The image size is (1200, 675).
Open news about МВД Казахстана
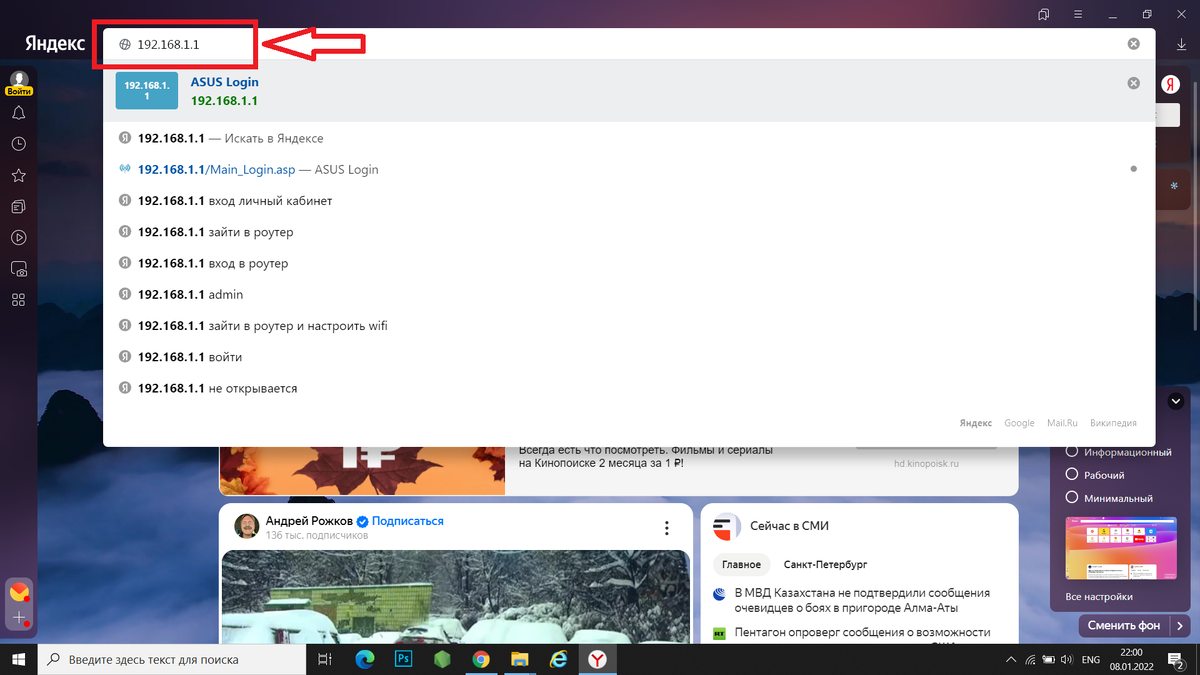pyautogui.click(x=862, y=600)
